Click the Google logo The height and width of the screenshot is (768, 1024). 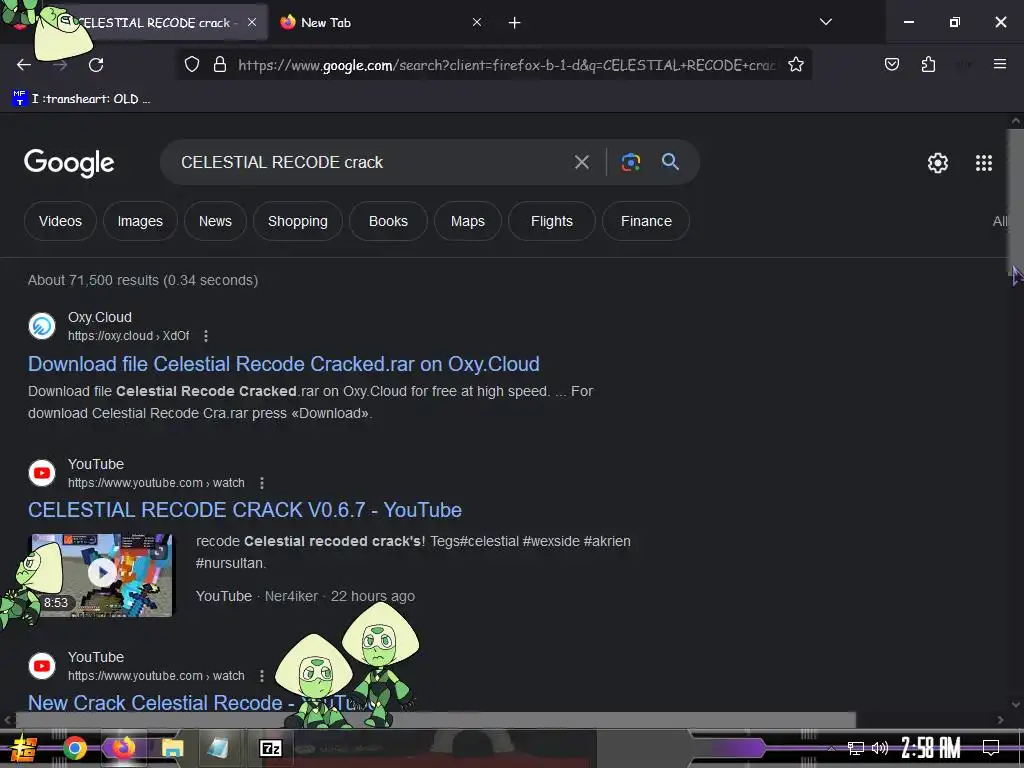coord(69,163)
